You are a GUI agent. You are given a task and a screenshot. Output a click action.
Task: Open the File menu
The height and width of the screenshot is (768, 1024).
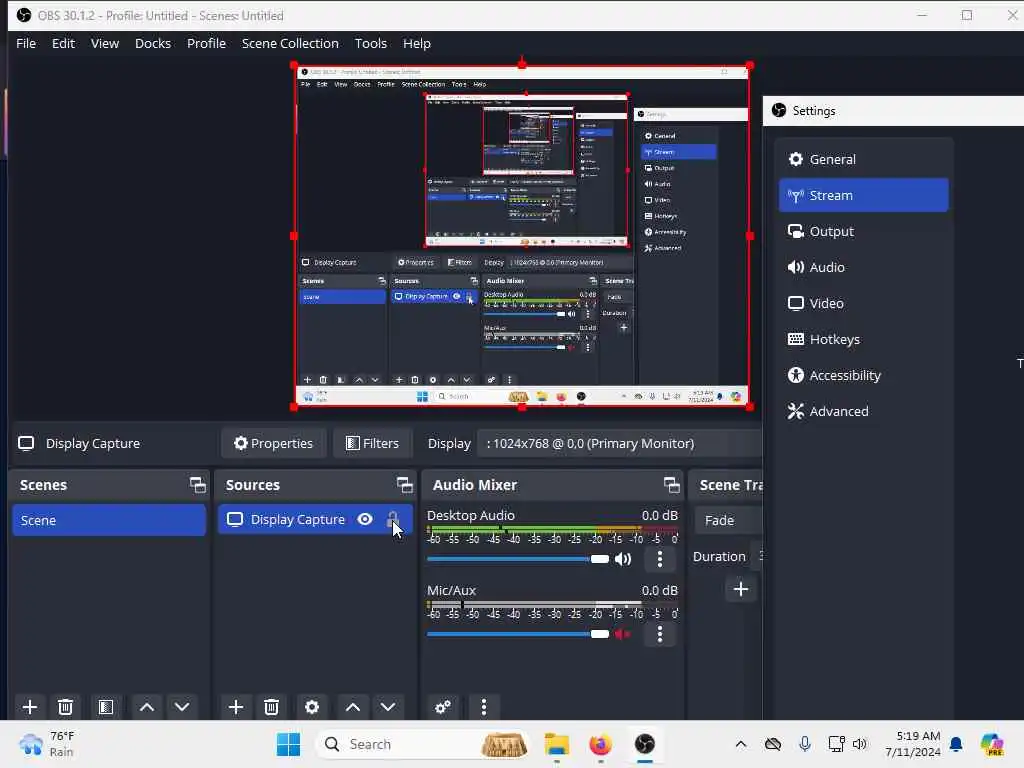26,43
